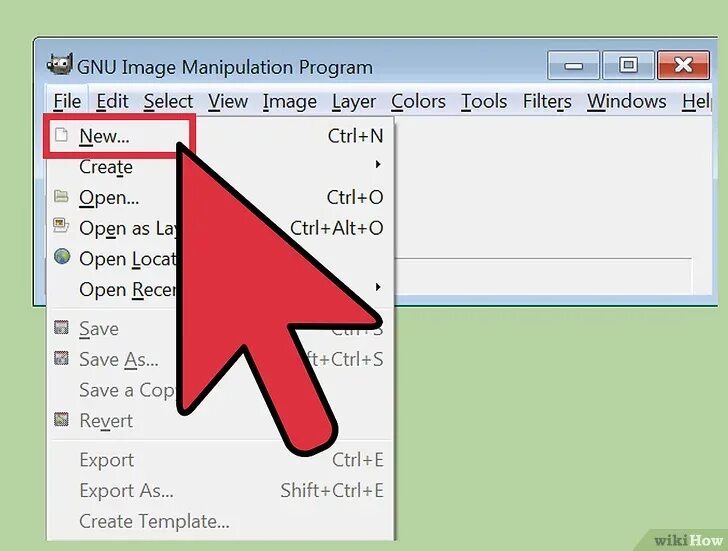Click the Save As disk icon
728x551 pixels.
[61, 358]
